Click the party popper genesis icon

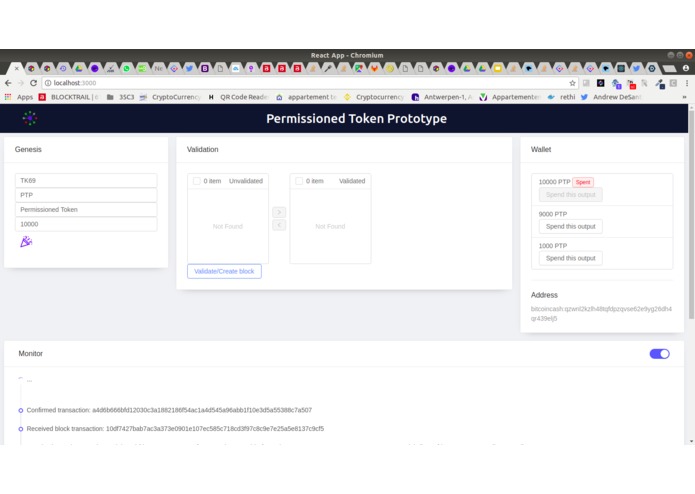26,241
